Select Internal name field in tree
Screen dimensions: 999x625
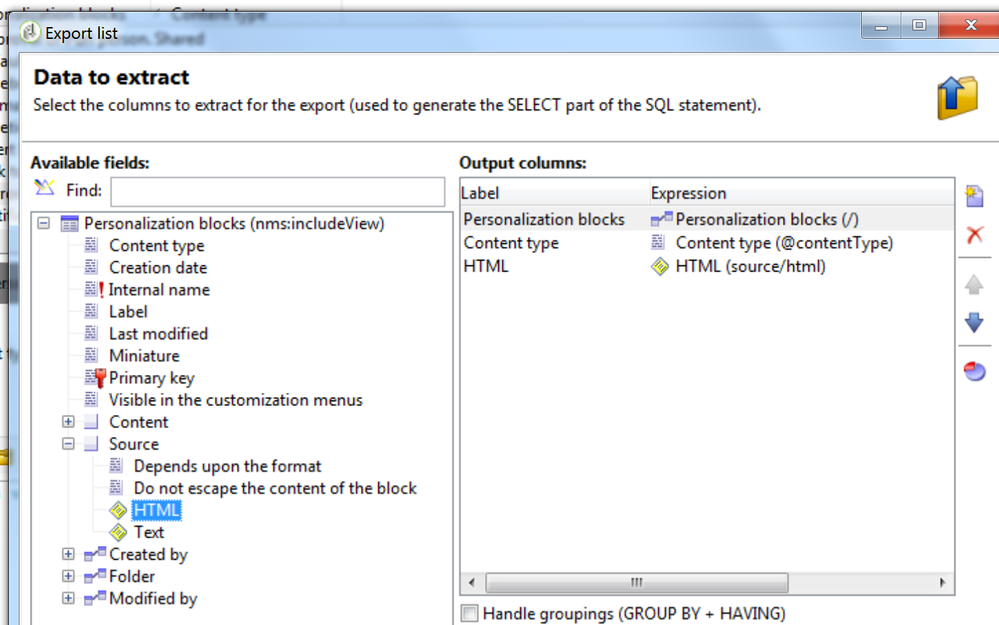coord(159,290)
